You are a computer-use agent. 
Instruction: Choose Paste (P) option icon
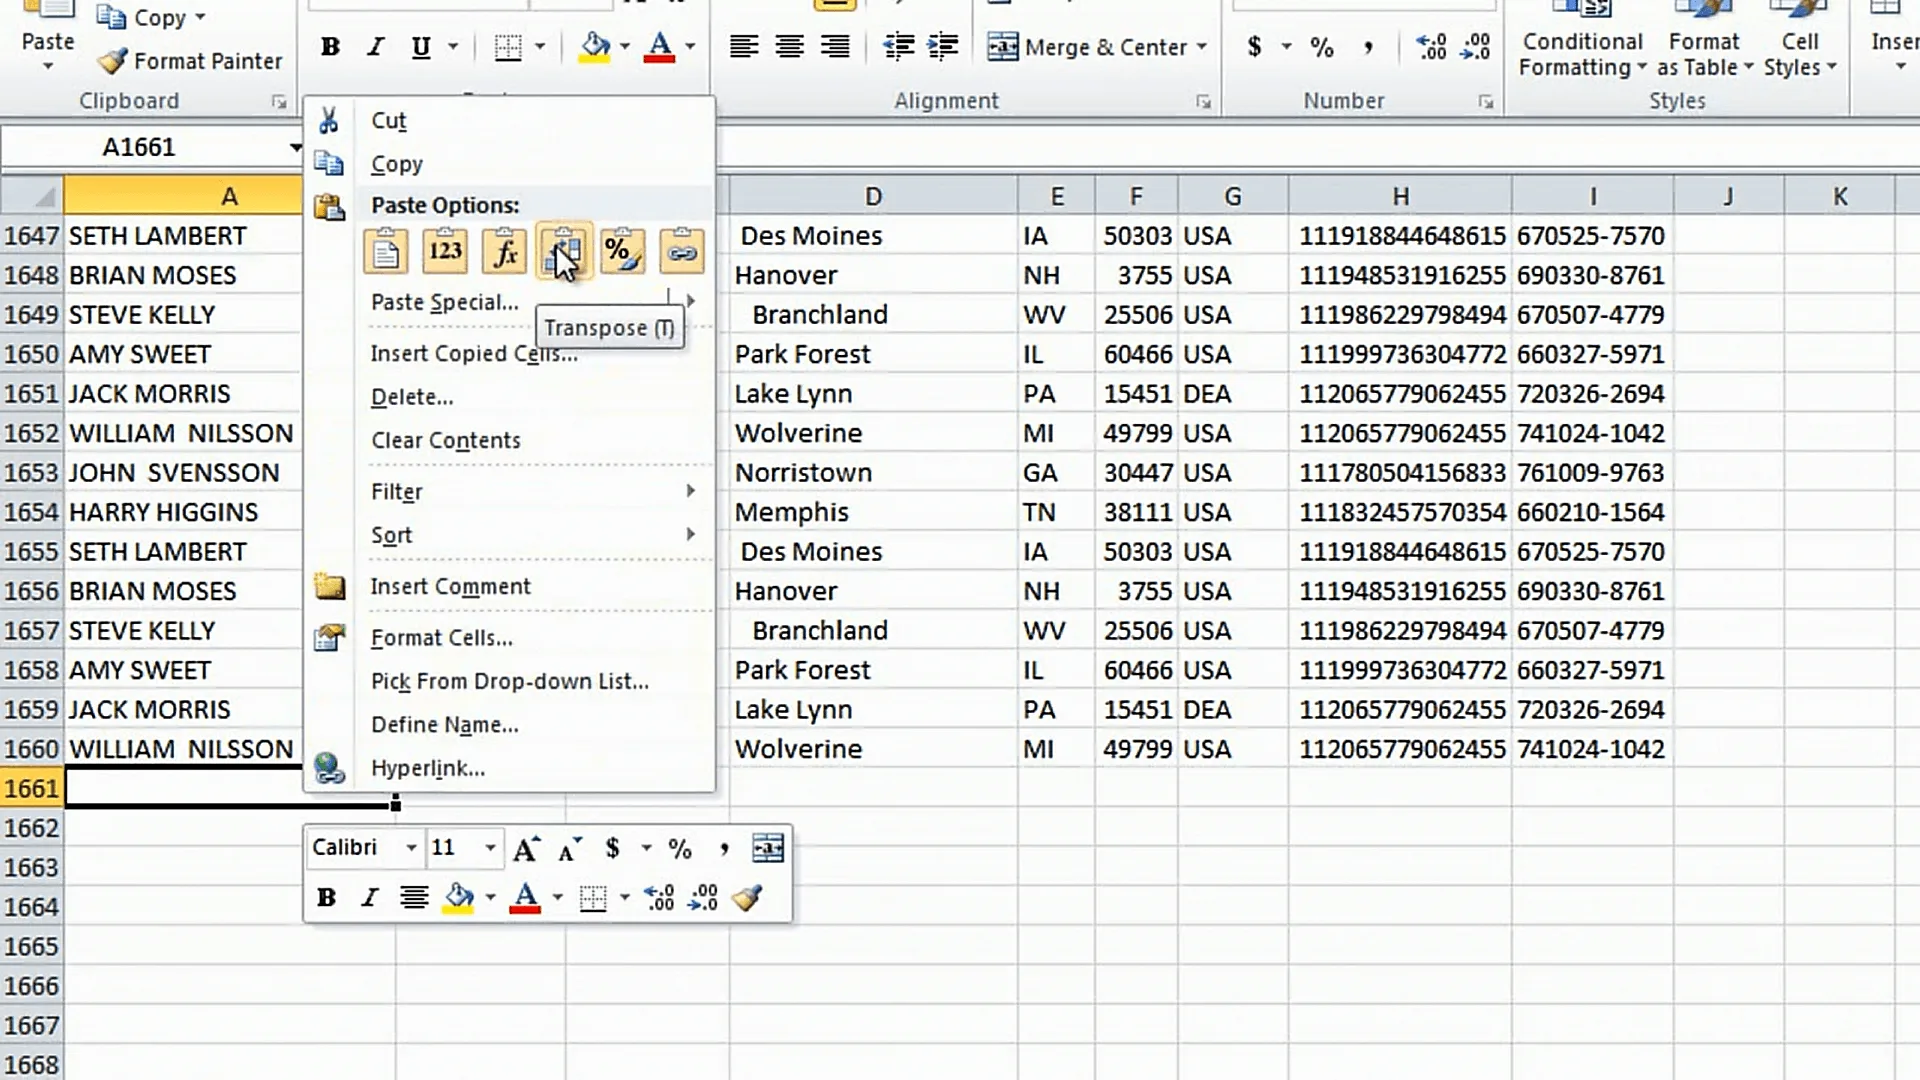tap(386, 251)
